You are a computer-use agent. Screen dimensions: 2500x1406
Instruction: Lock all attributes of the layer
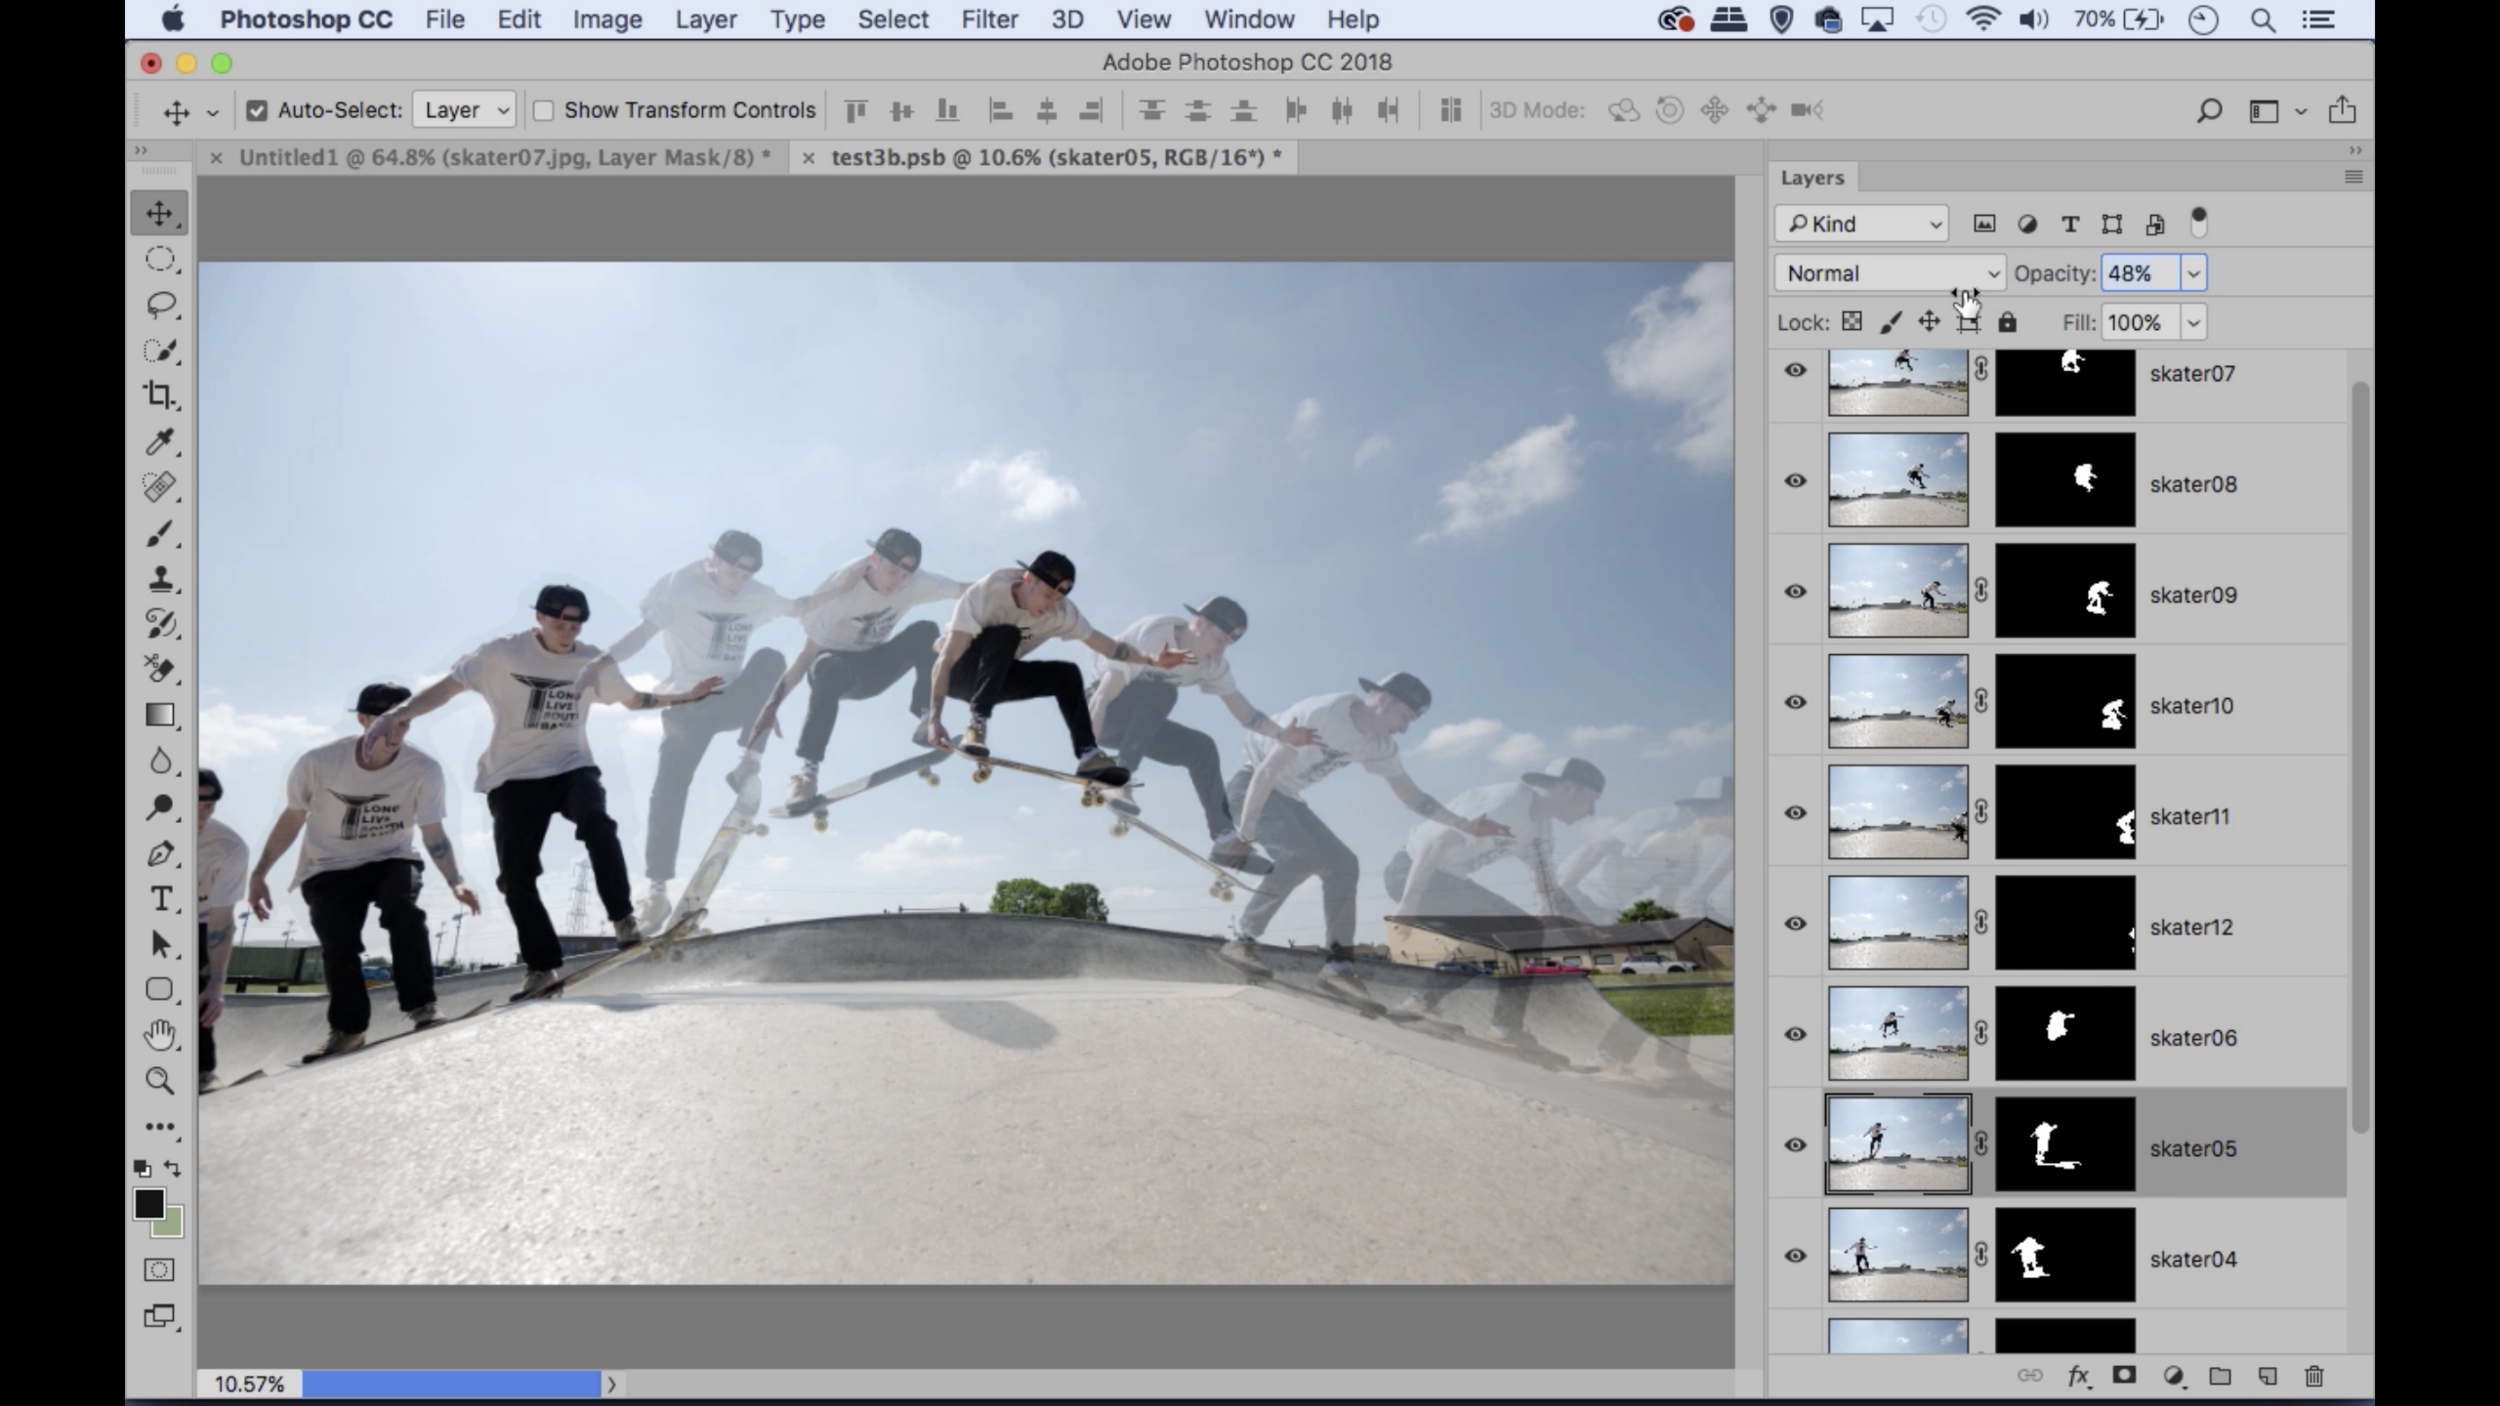pos(2007,322)
